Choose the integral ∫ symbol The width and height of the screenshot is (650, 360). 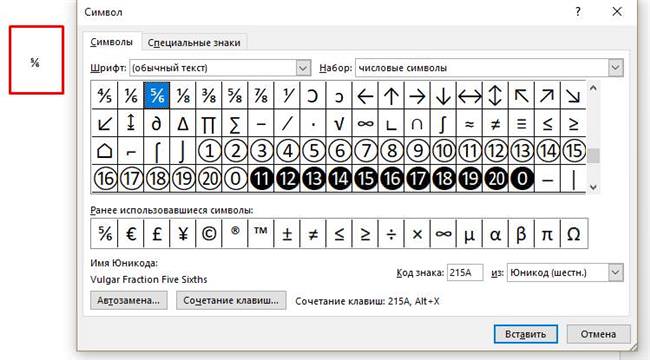pyautogui.click(x=444, y=123)
